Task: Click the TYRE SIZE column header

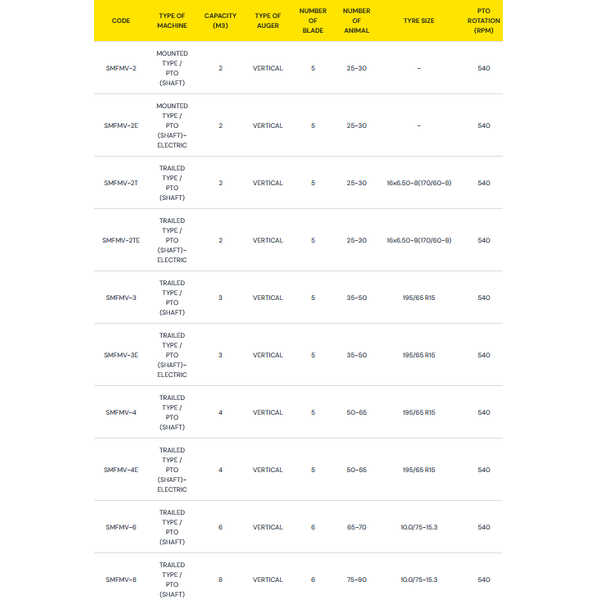Action: (419, 21)
